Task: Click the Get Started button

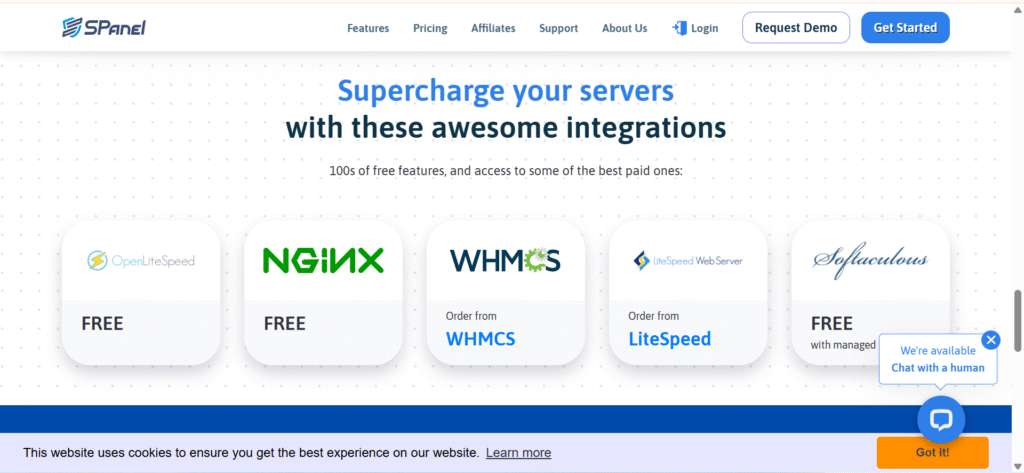Action: coord(904,28)
